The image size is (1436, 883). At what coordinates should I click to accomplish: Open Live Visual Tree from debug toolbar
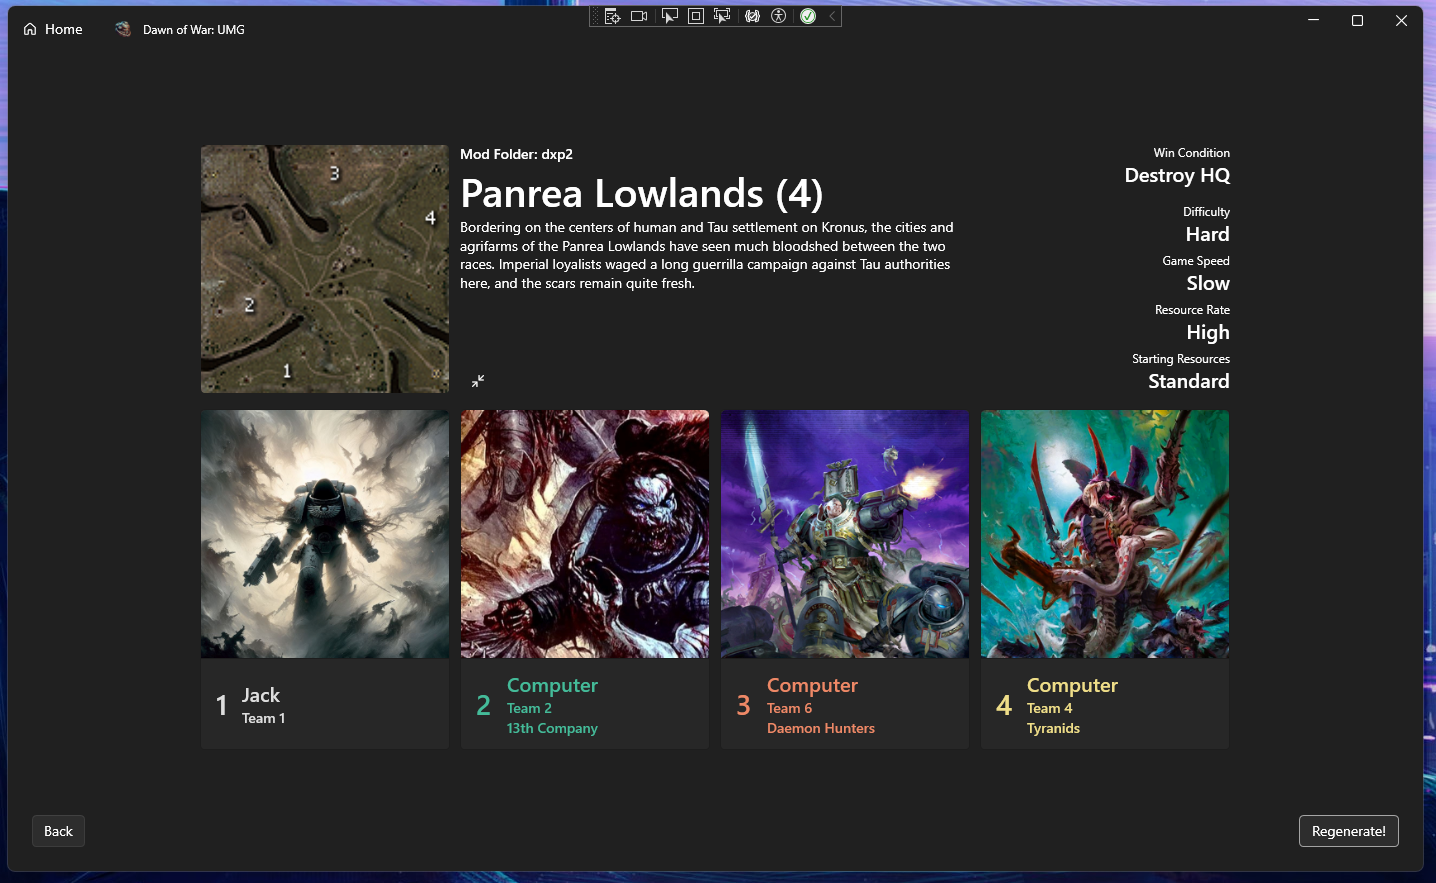tap(613, 16)
